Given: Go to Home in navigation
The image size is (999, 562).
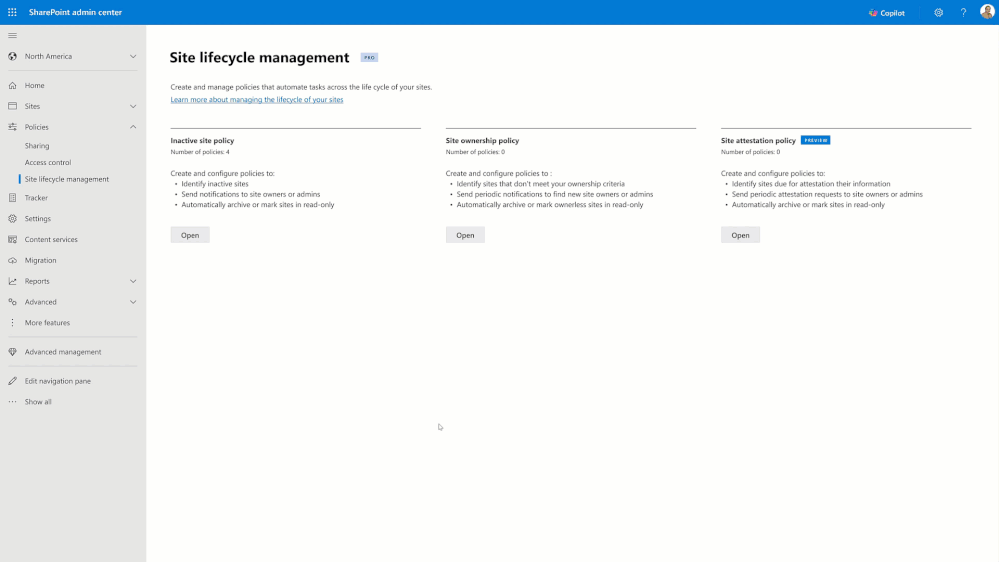Looking at the screenshot, I should coord(34,85).
